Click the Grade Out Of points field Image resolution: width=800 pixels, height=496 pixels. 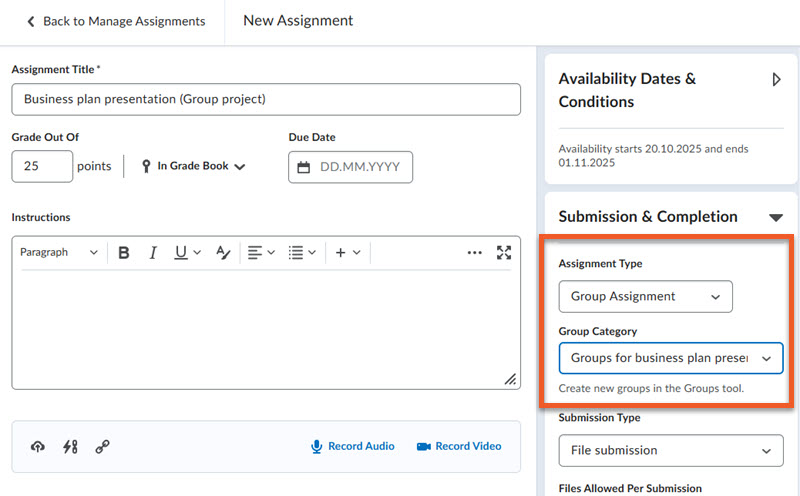tap(42, 167)
